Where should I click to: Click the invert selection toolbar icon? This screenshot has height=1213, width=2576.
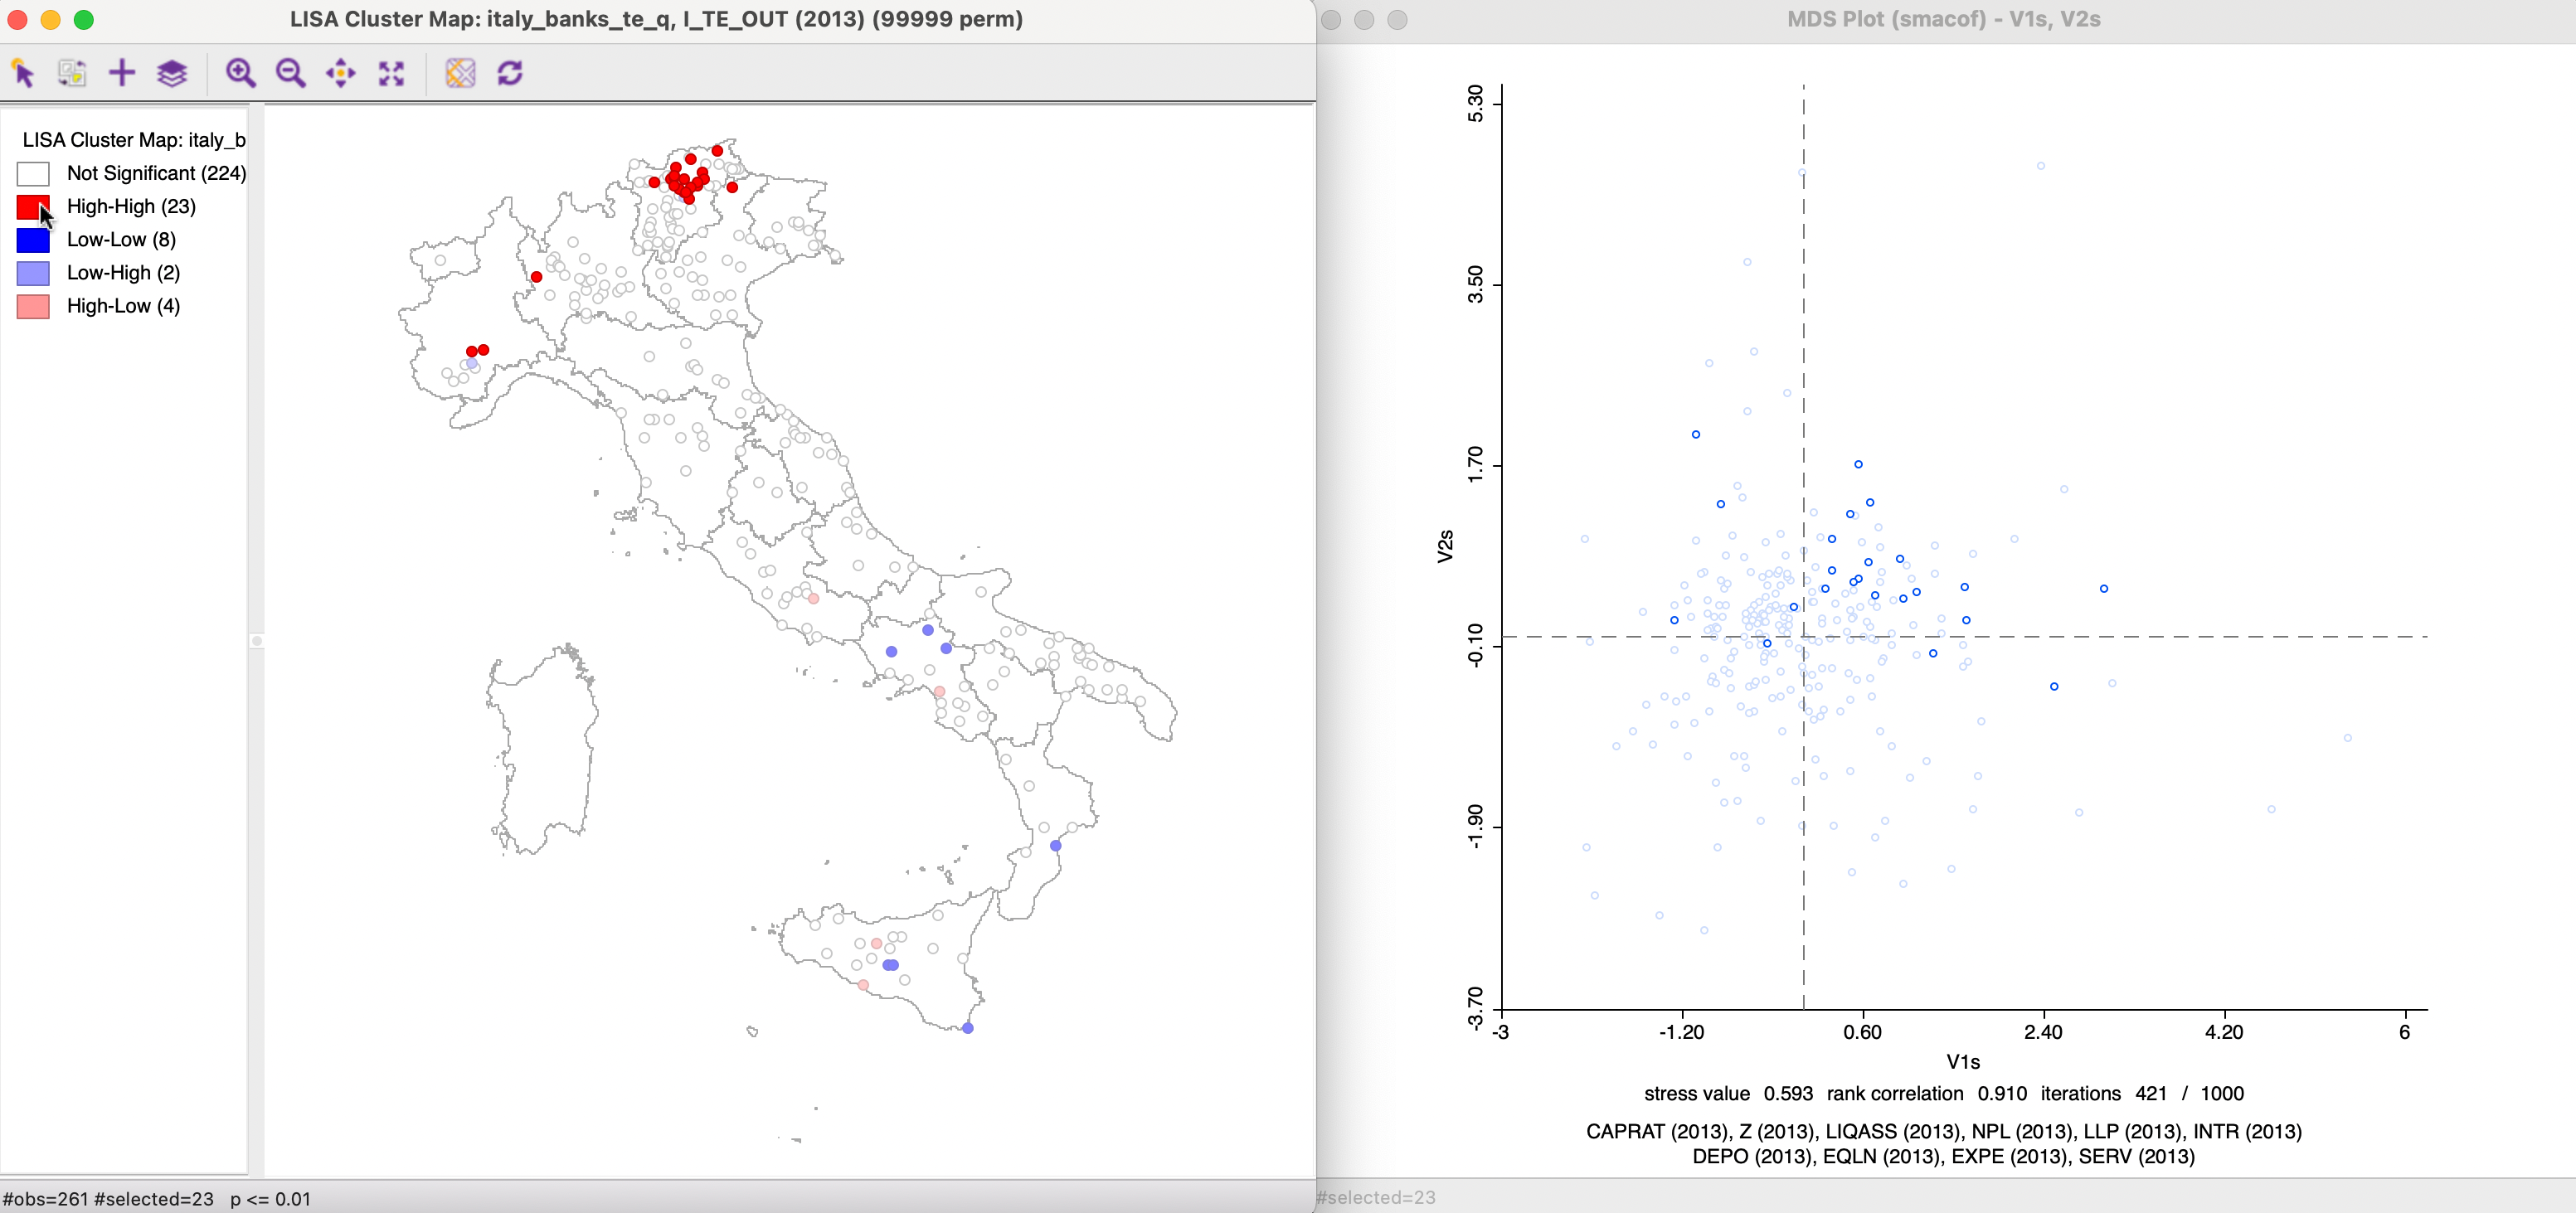tap(72, 73)
